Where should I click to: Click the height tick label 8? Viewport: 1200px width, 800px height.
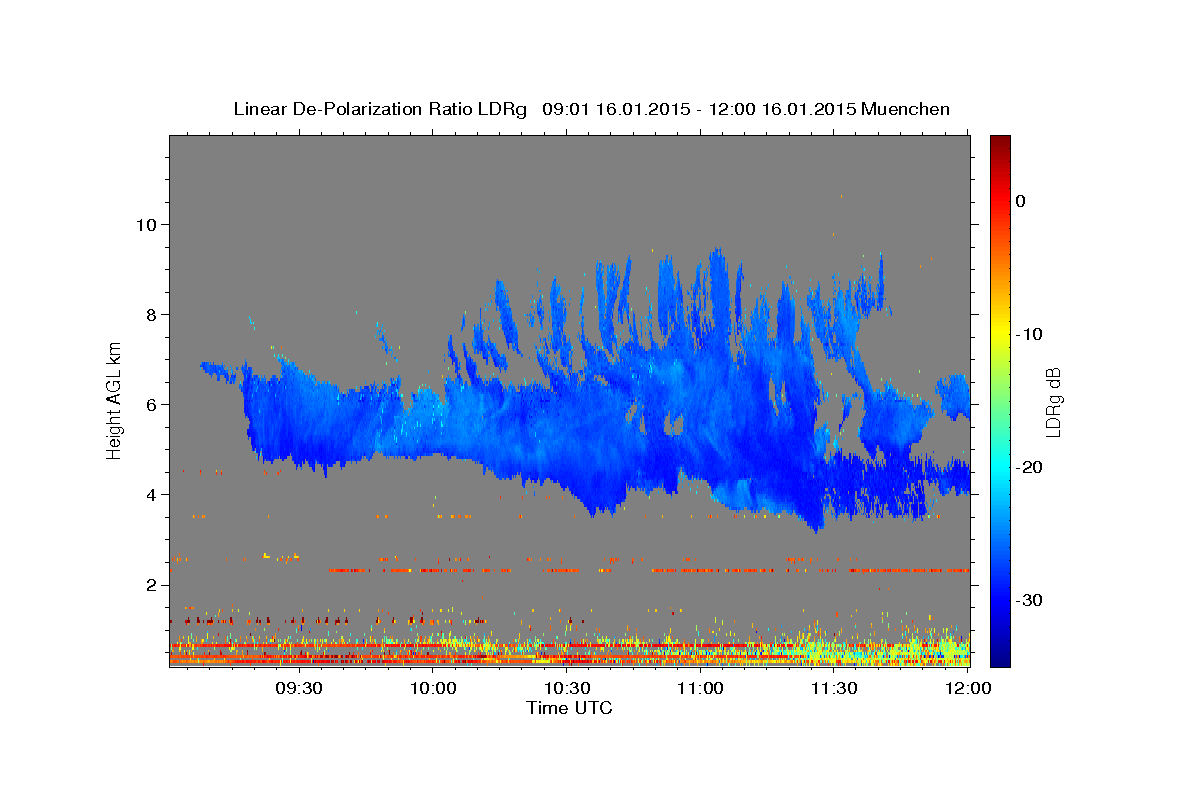pyautogui.click(x=152, y=314)
